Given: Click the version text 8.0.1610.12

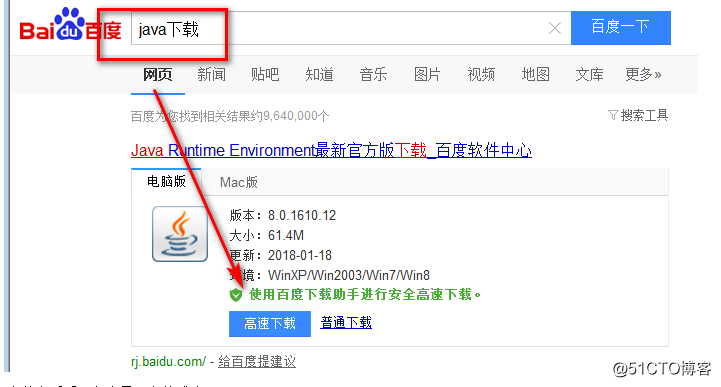Looking at the screenshot, I should [302, 215].
